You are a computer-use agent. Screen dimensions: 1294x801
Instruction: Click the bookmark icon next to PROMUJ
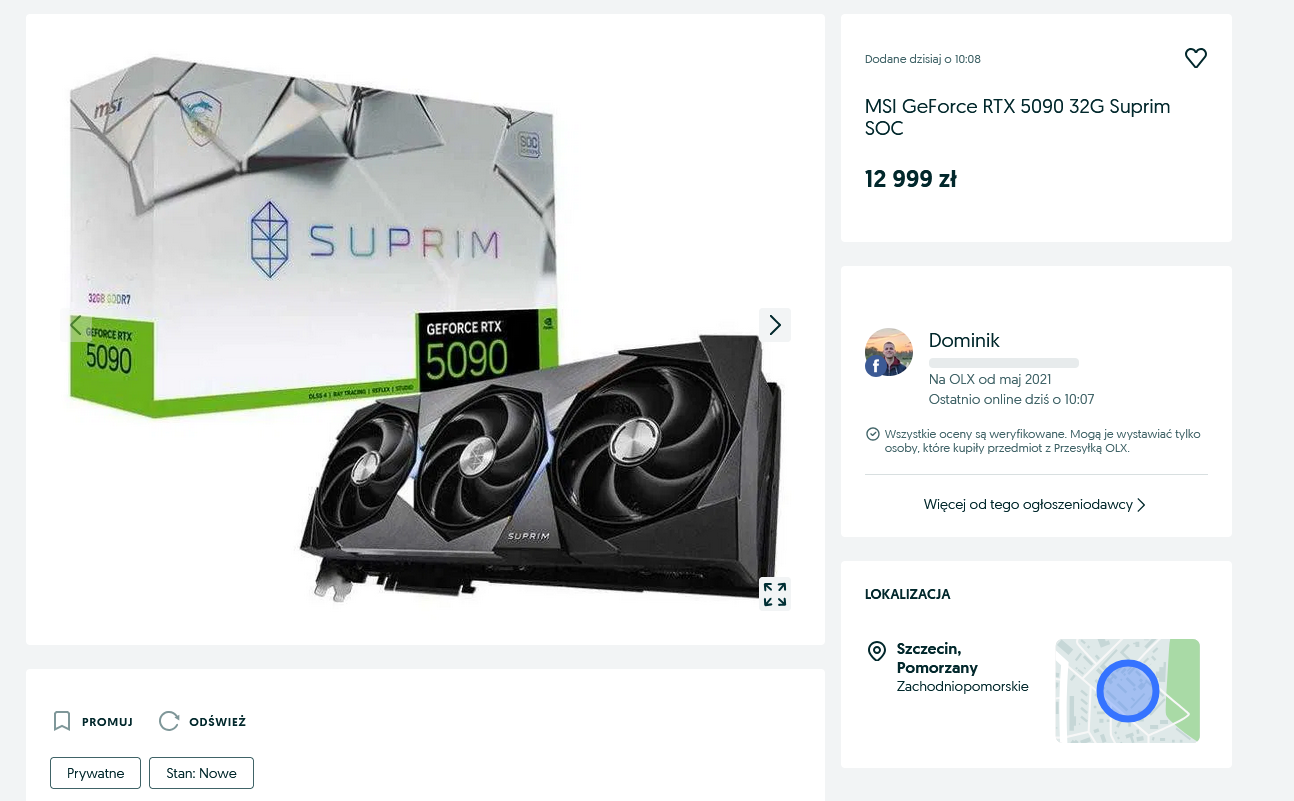[x=62, y=721]
